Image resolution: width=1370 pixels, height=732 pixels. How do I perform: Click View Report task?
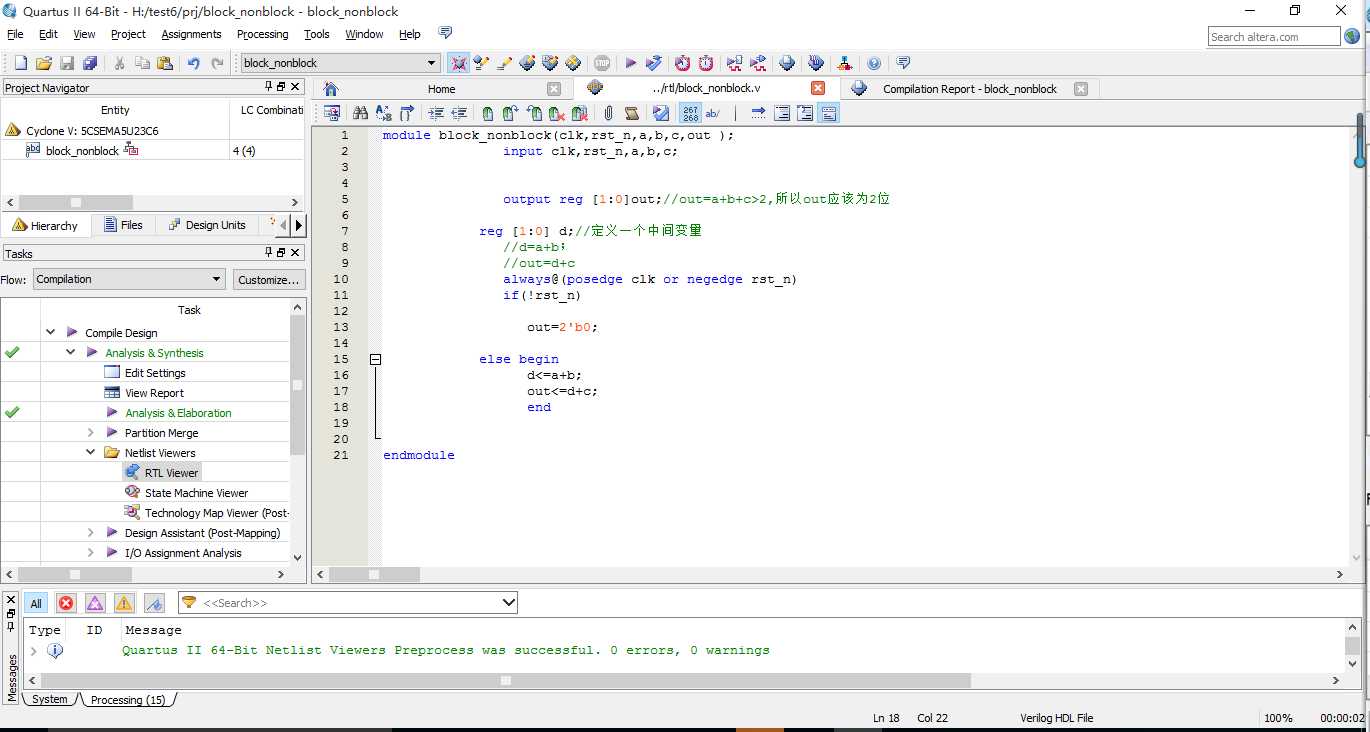[154, 392]
